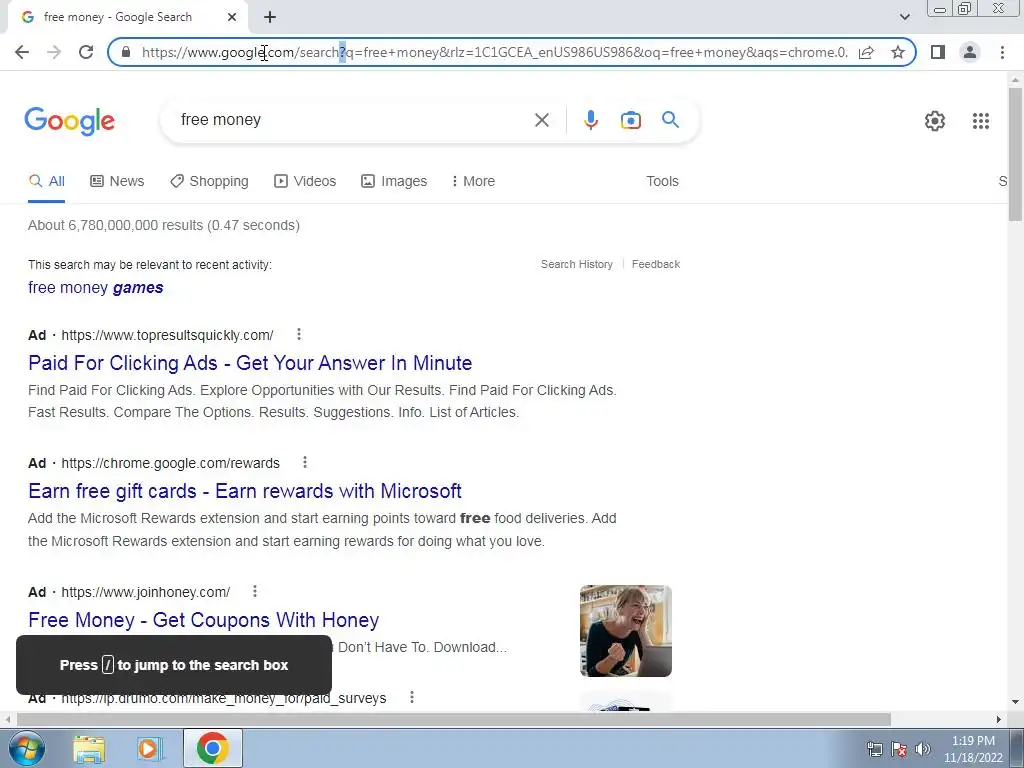Open 'Paid For Clicking Ads' ad result

tap(250, 362)
